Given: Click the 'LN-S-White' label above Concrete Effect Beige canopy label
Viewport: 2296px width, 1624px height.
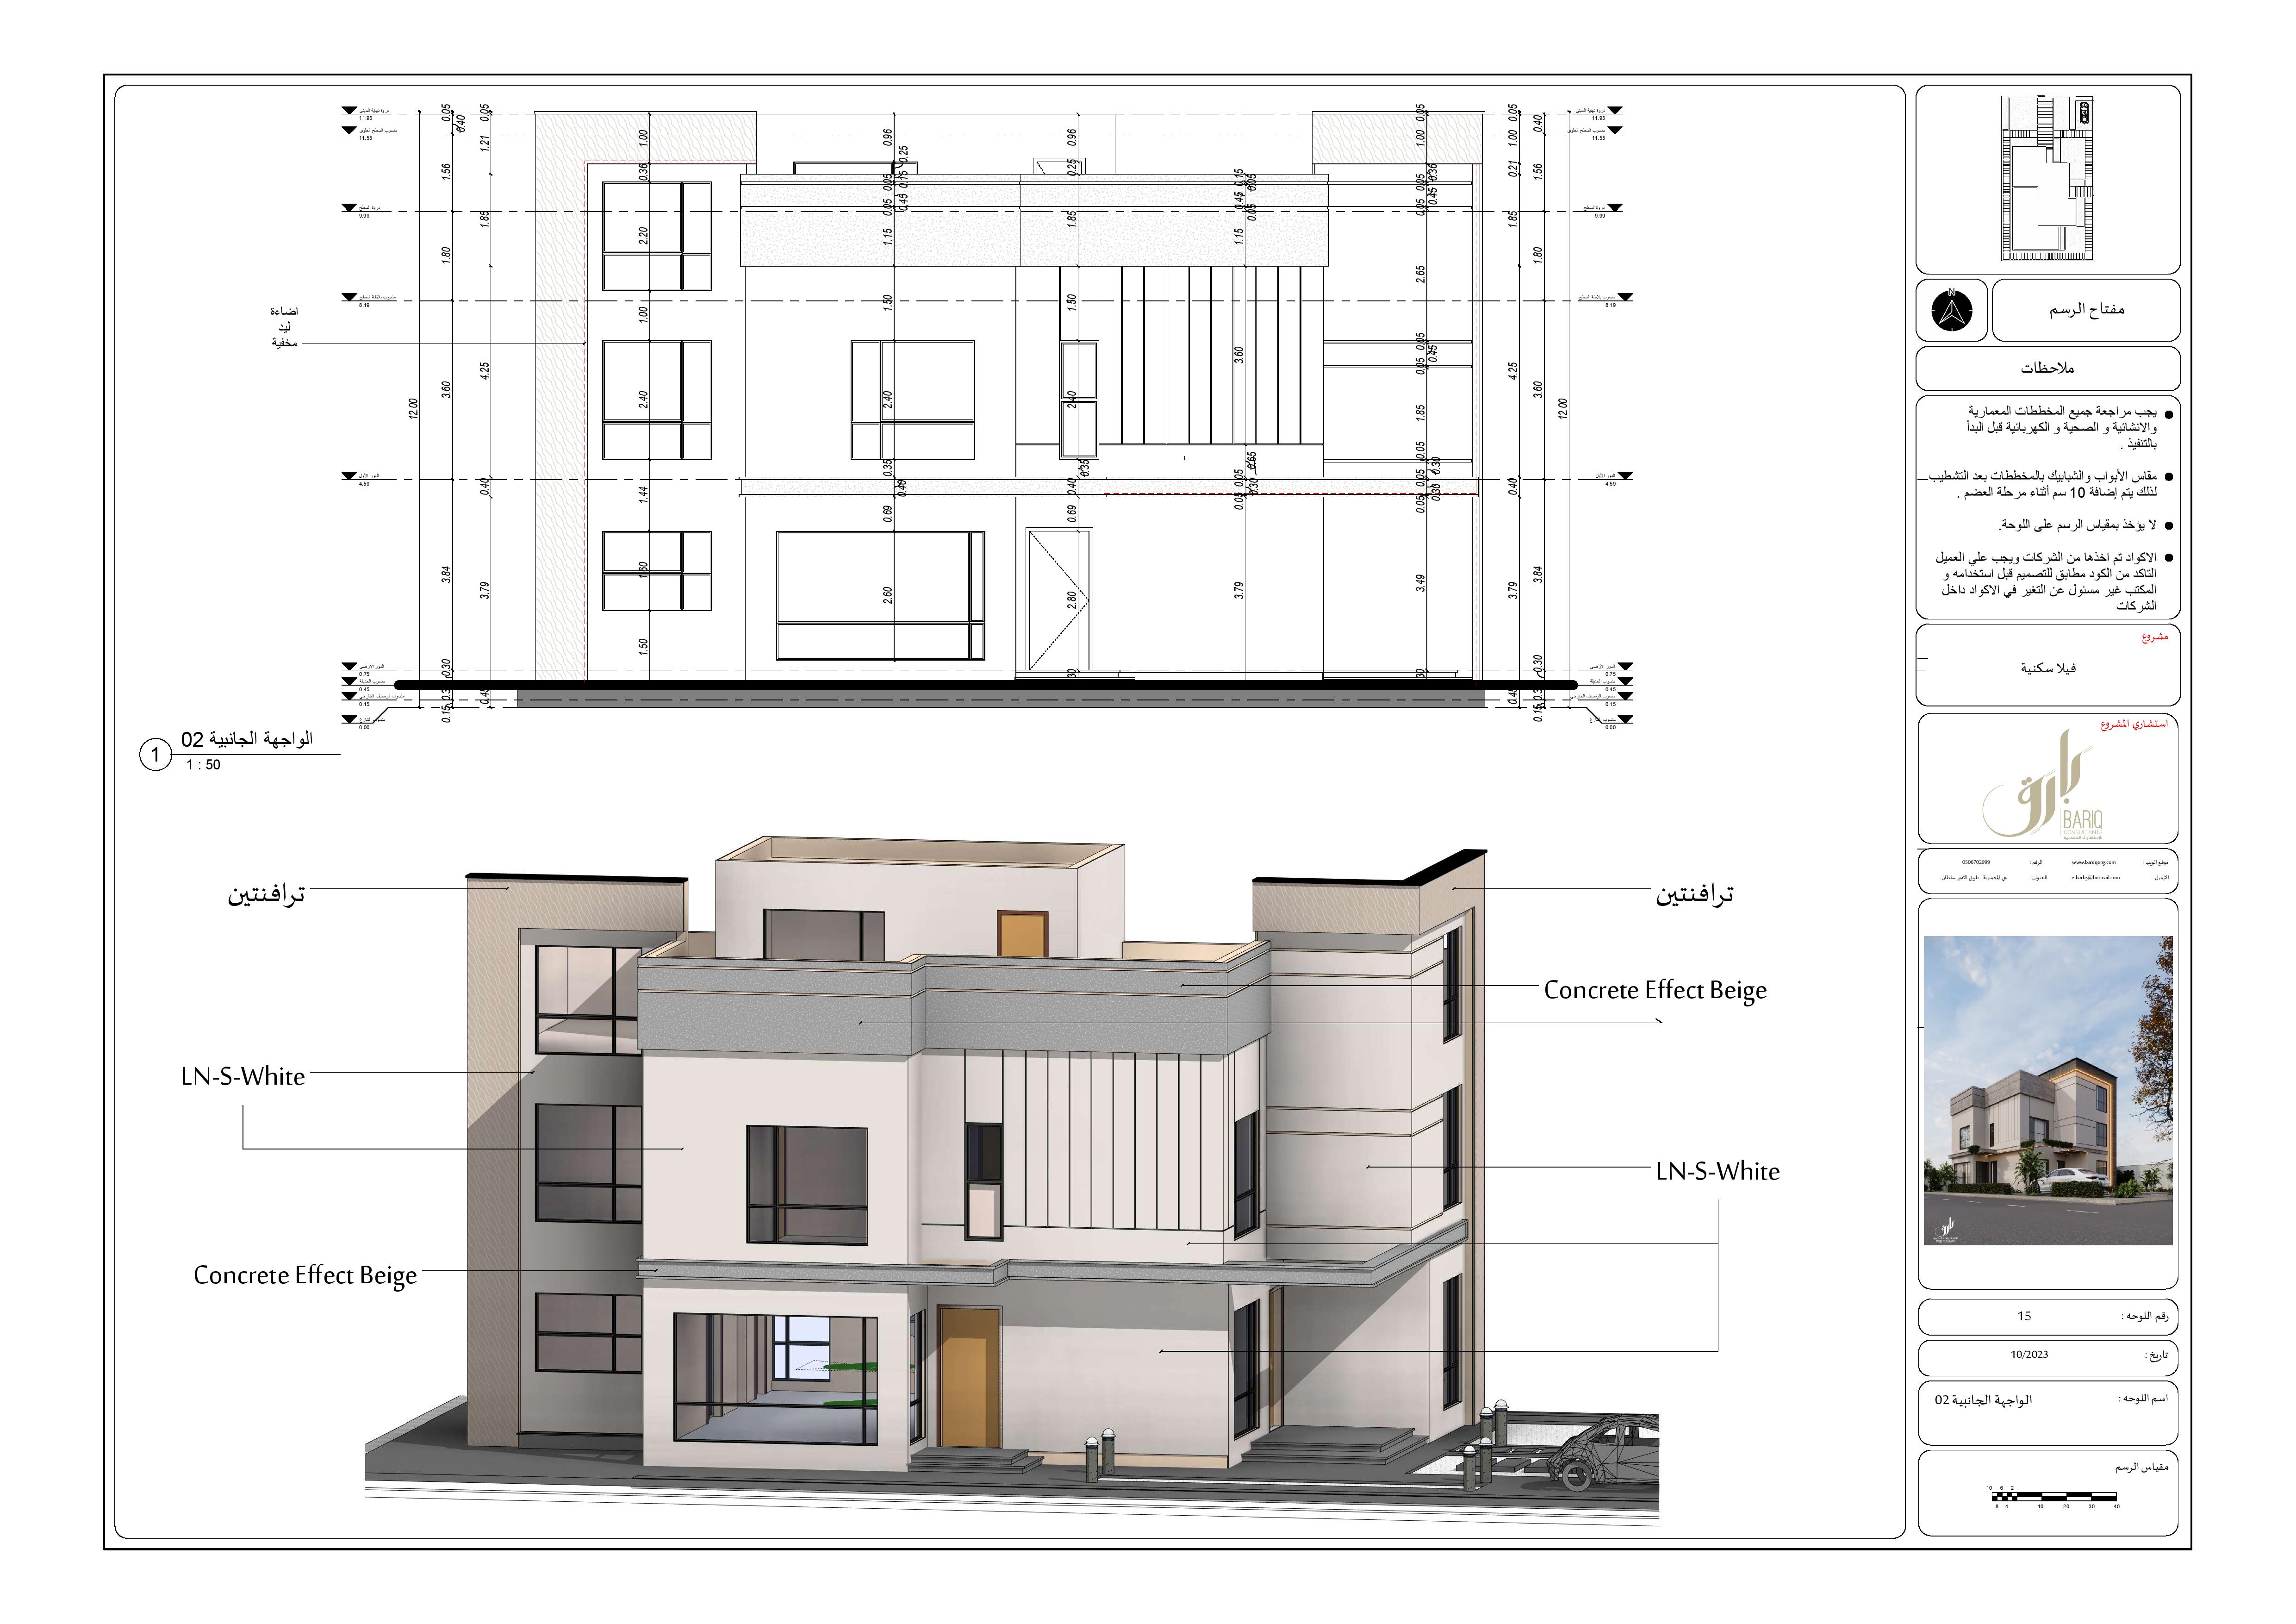Looking at the screenshot, I should pos(243,1077).
